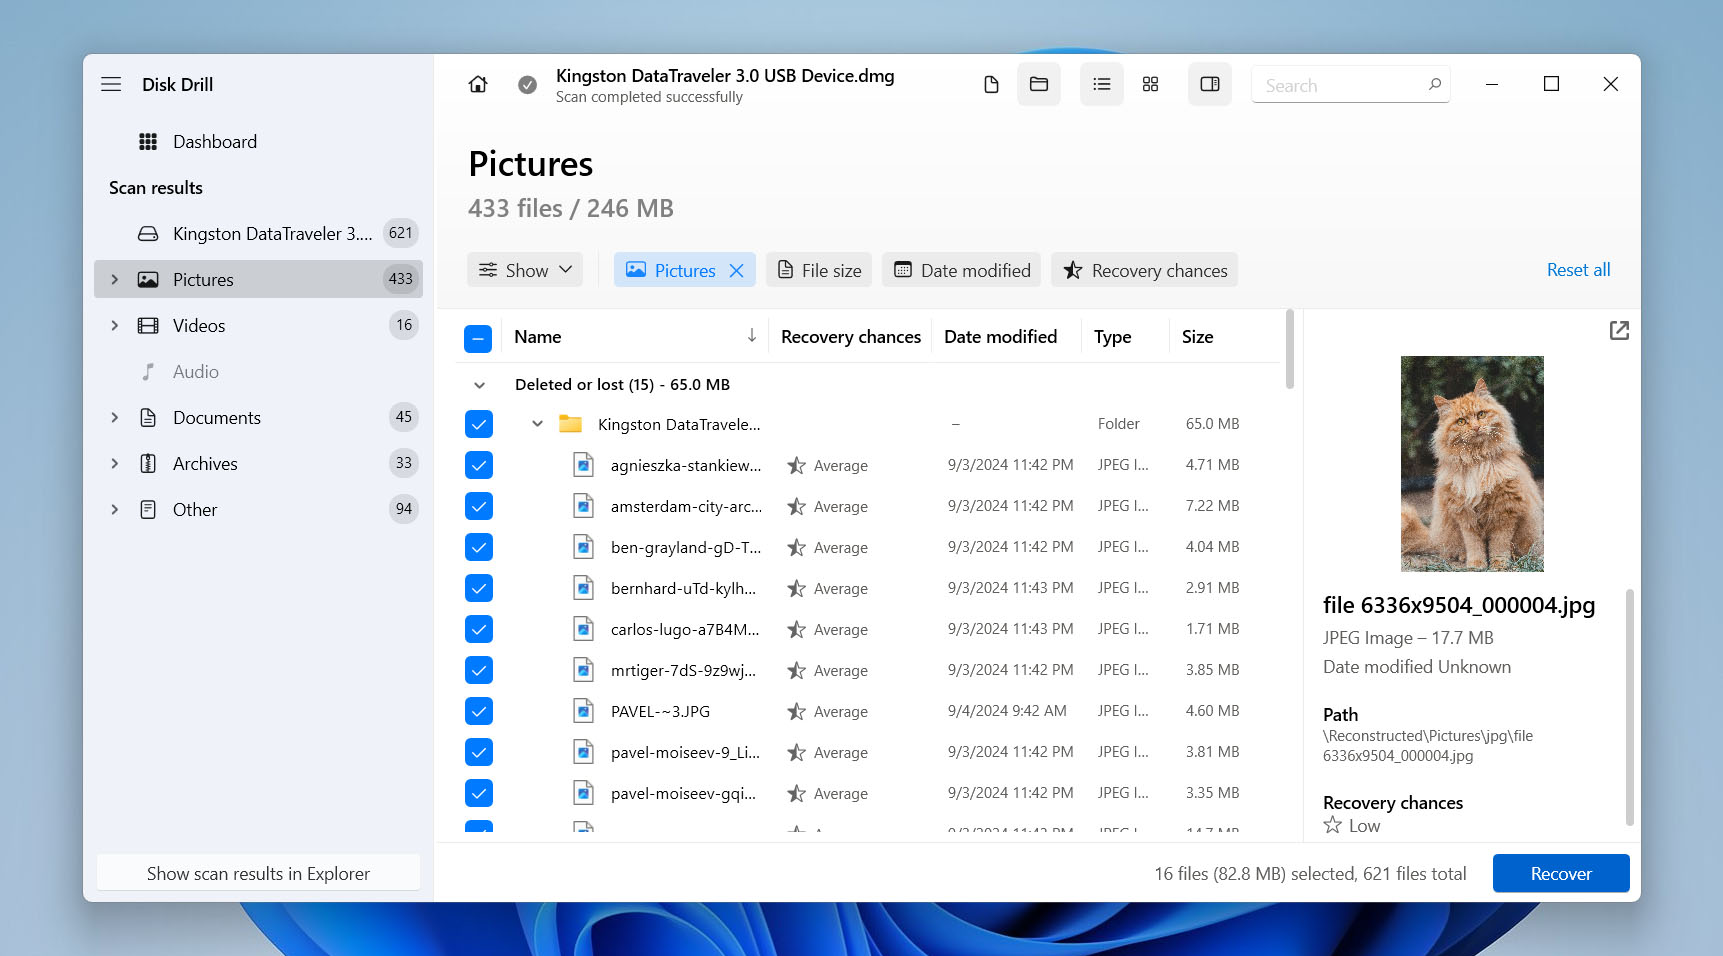Open the Show filter dropdown
Image resolution: width=1723 pixels, height=956 pixels.
[x=525, y=270]
